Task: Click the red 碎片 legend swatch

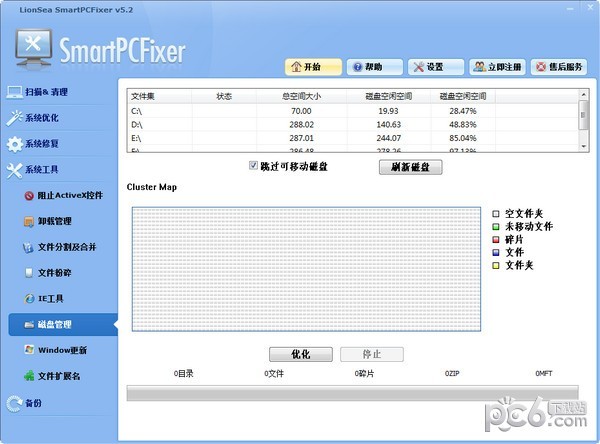Action: pos(496,240)
